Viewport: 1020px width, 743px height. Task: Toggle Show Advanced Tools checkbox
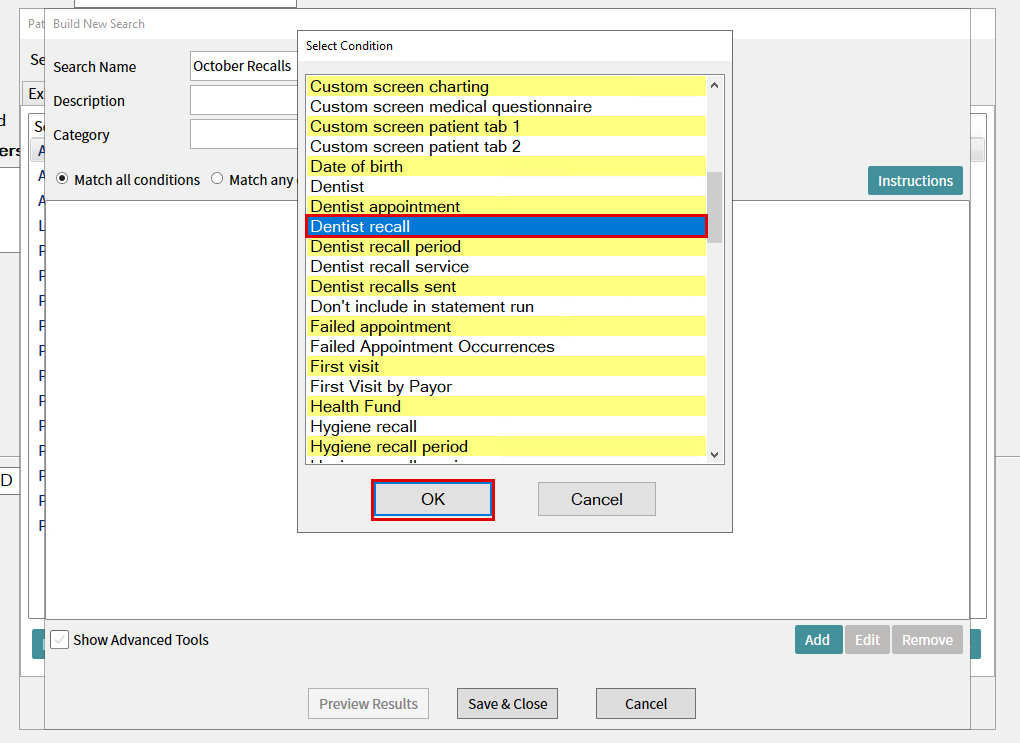(60, 640)
